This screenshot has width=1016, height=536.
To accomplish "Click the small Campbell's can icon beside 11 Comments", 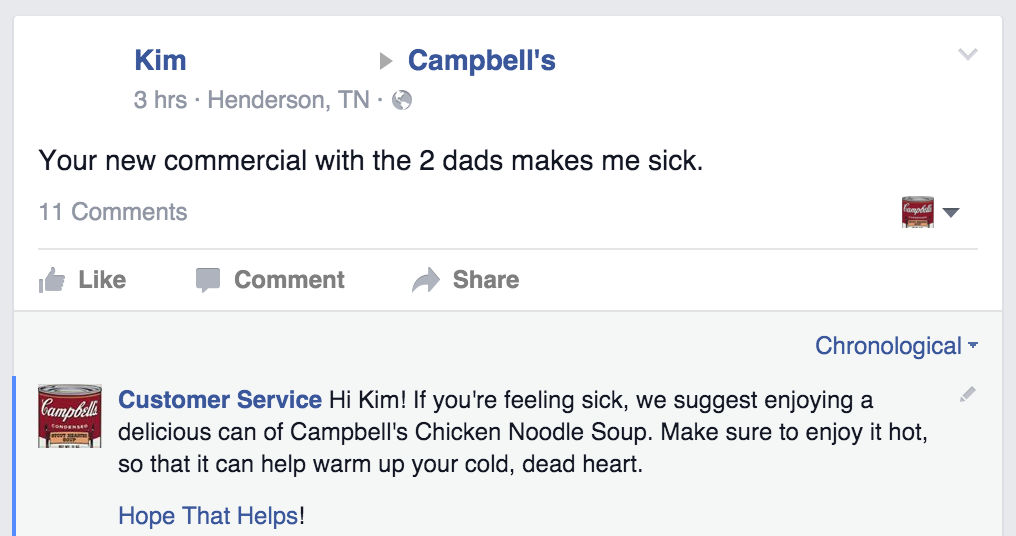I will (918, 212).
